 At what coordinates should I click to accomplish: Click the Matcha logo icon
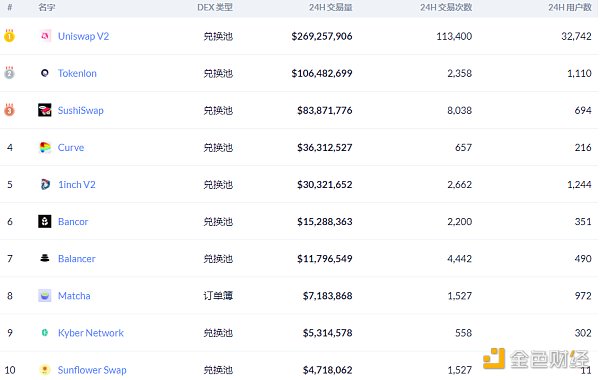point(45,296)
